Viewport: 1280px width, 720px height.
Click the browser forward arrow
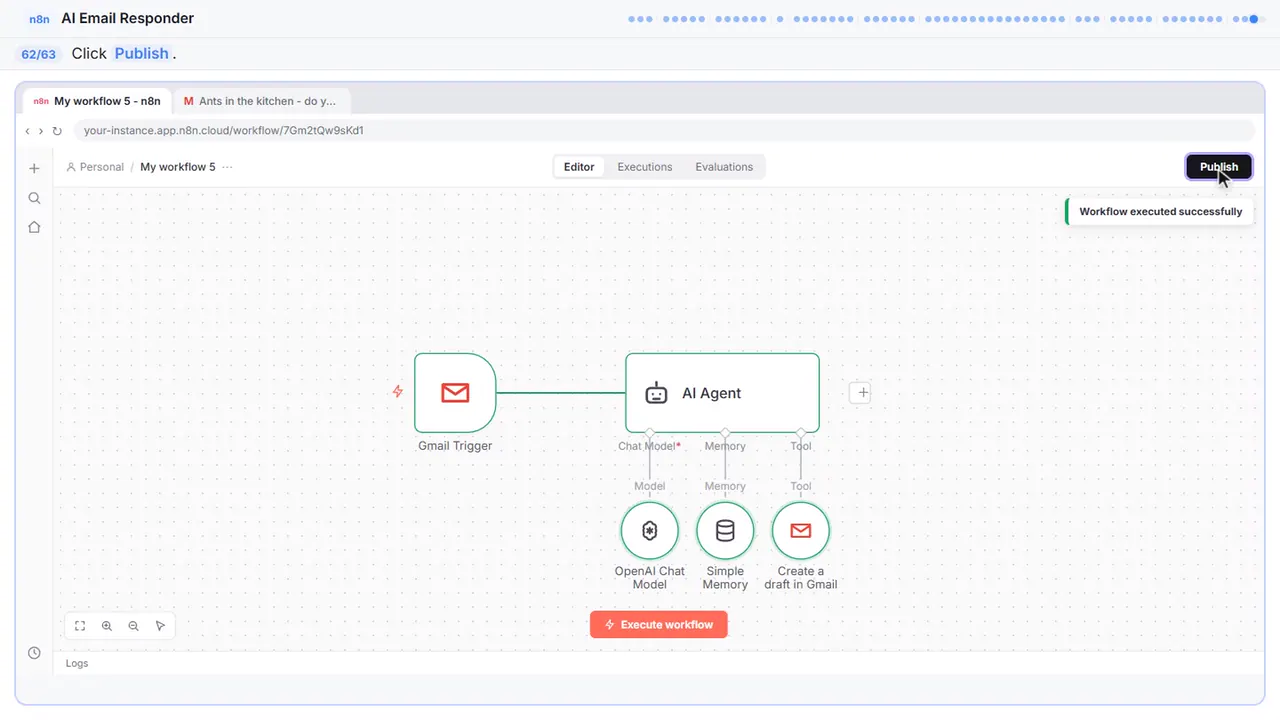click(41, 131)
